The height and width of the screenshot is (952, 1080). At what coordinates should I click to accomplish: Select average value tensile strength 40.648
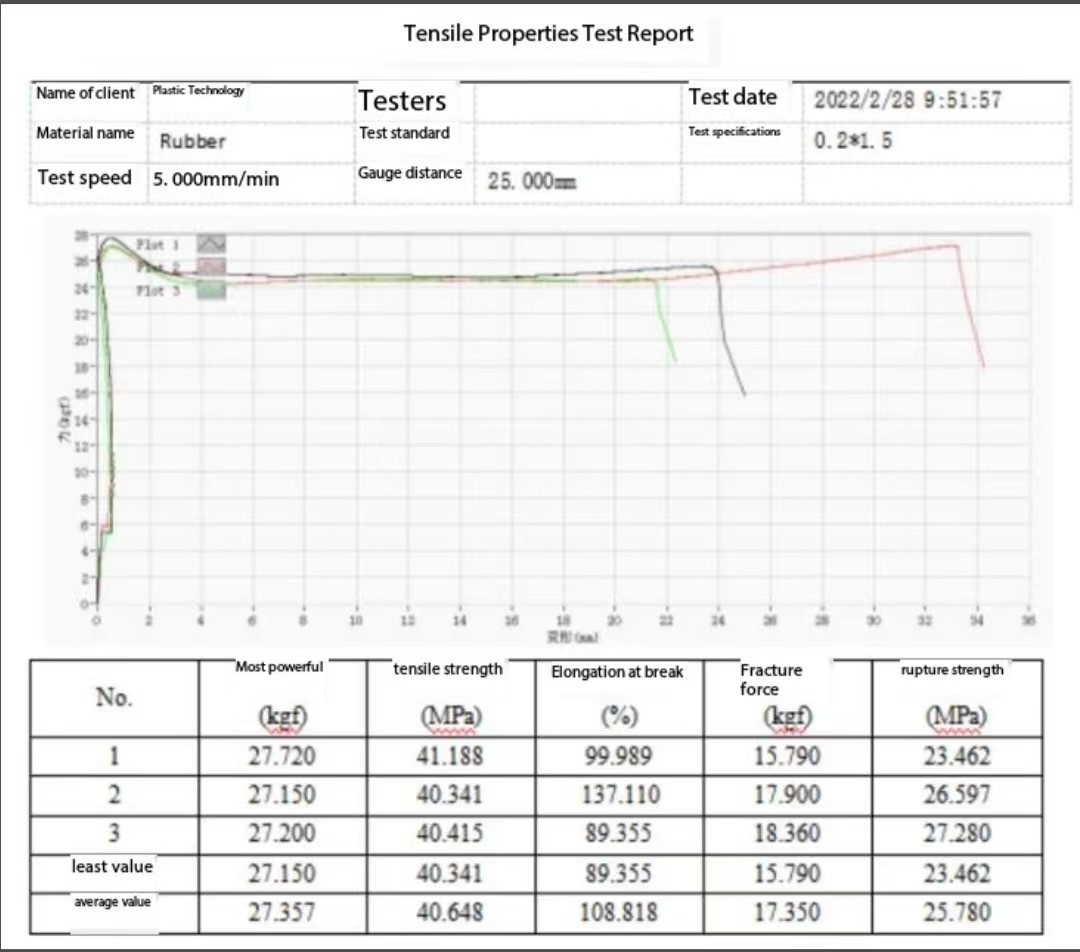point(449,911)
